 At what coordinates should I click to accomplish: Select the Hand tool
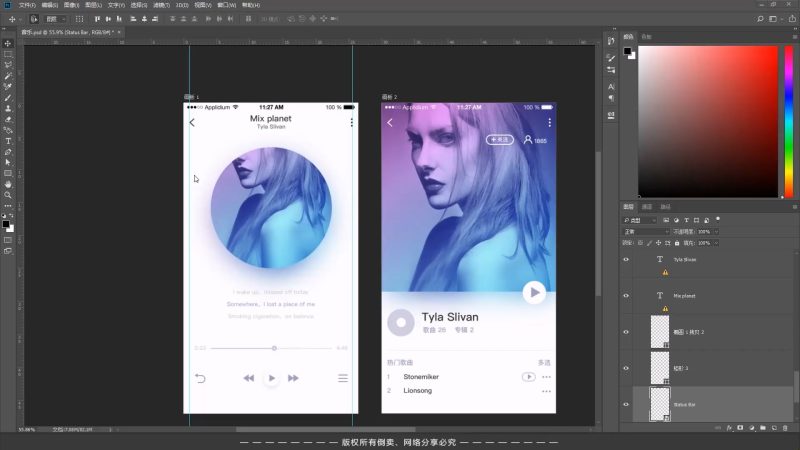click(x=8, y=184)
